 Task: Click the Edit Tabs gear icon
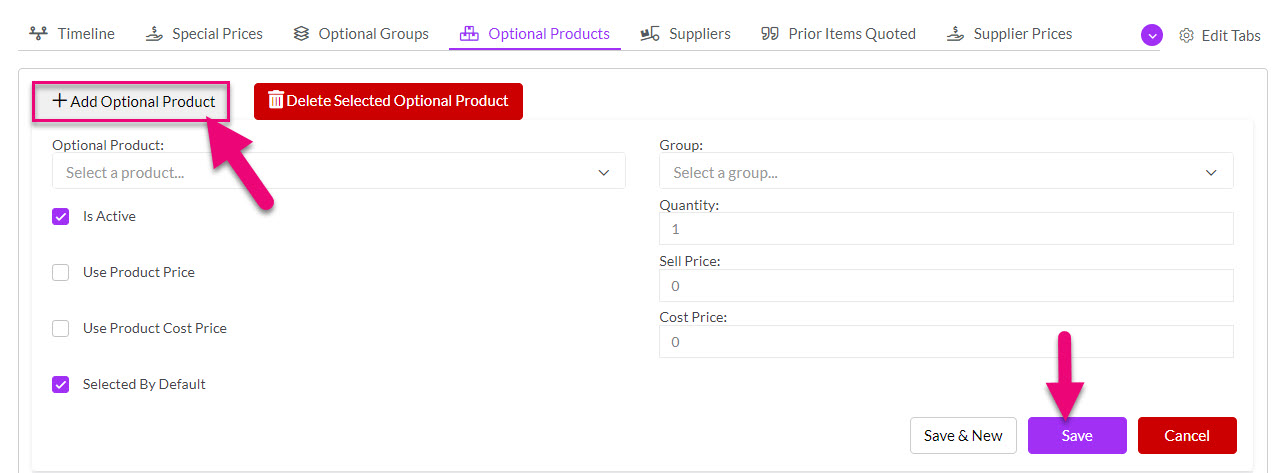pos(1187,35)
